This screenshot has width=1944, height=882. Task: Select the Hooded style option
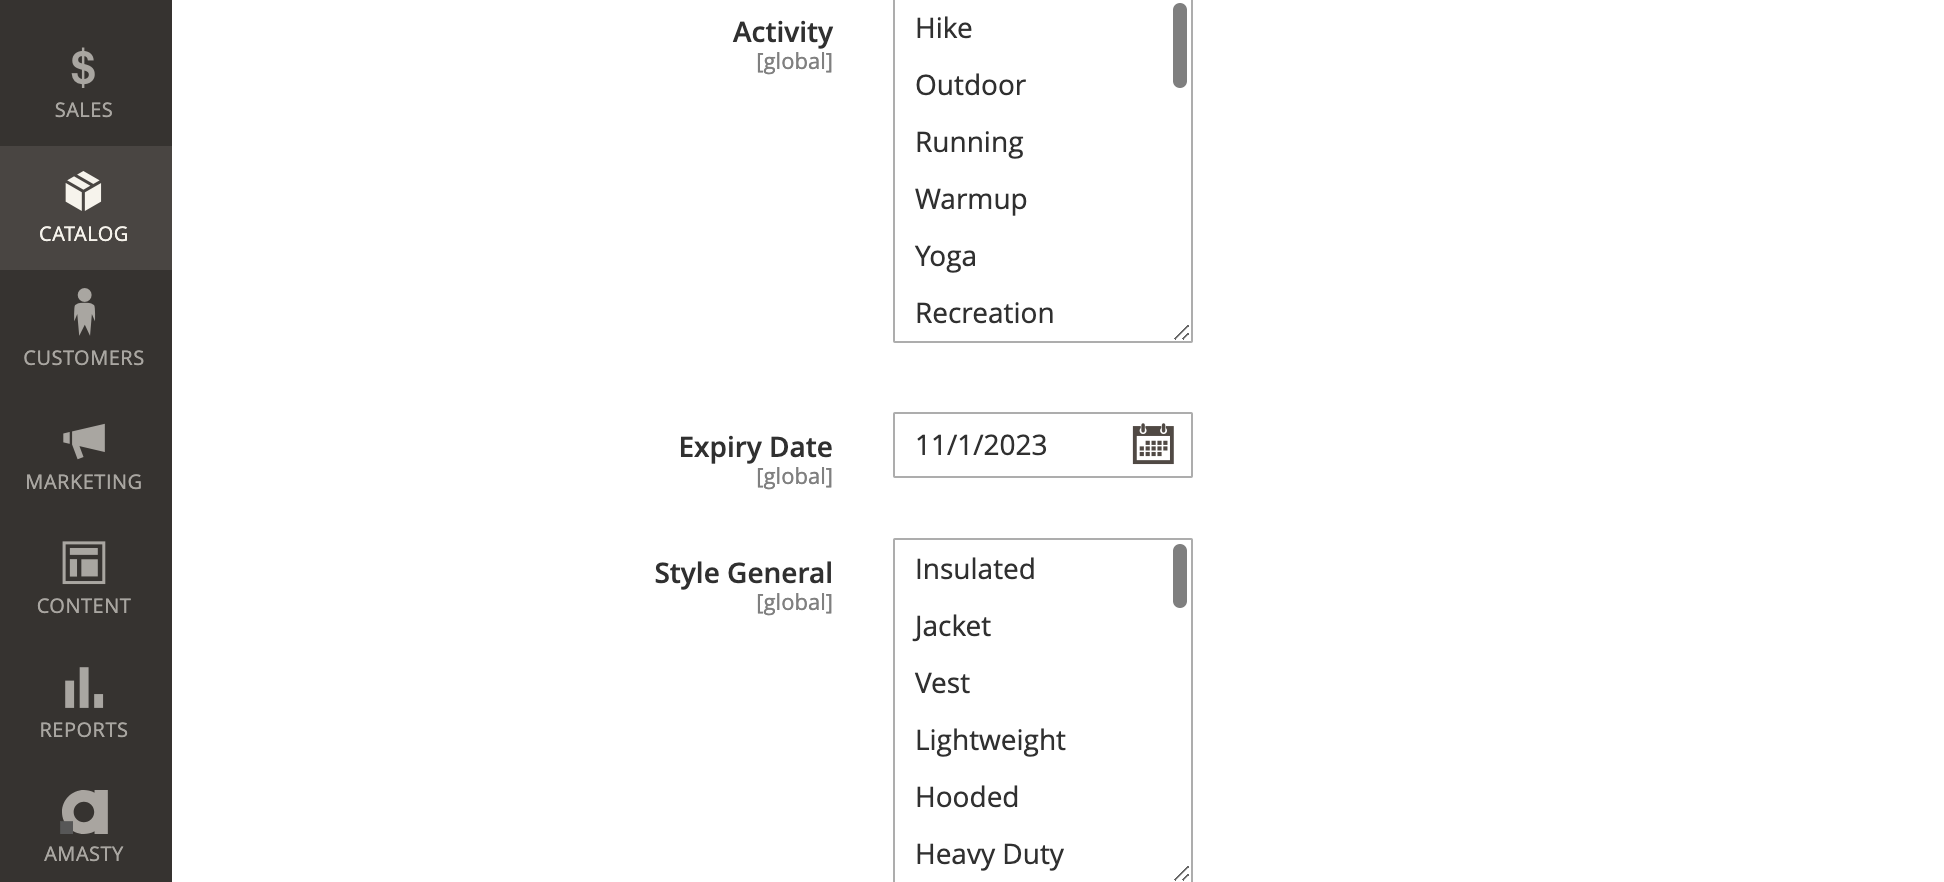coord(966,797)
